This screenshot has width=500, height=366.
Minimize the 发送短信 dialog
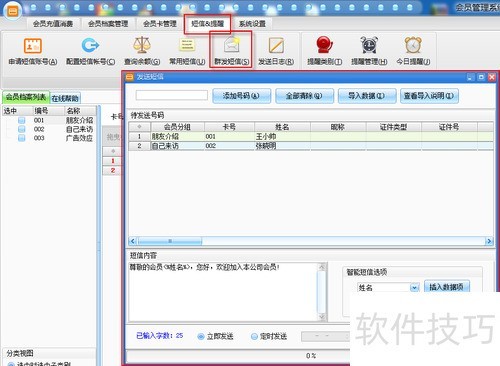470,77
